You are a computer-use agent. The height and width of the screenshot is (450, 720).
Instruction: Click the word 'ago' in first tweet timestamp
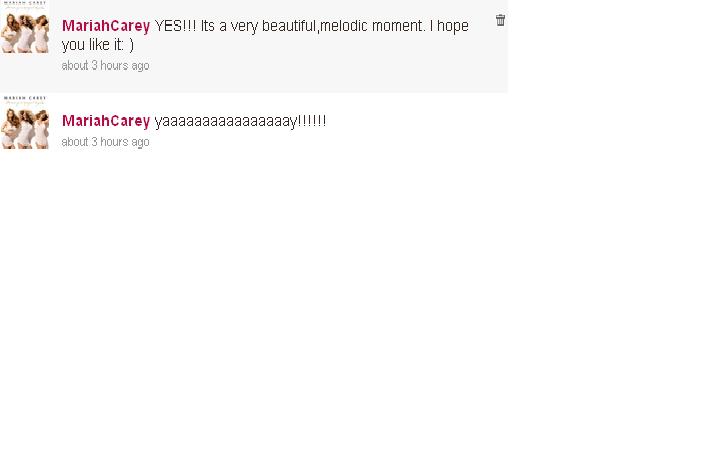(x=140, y=66)
